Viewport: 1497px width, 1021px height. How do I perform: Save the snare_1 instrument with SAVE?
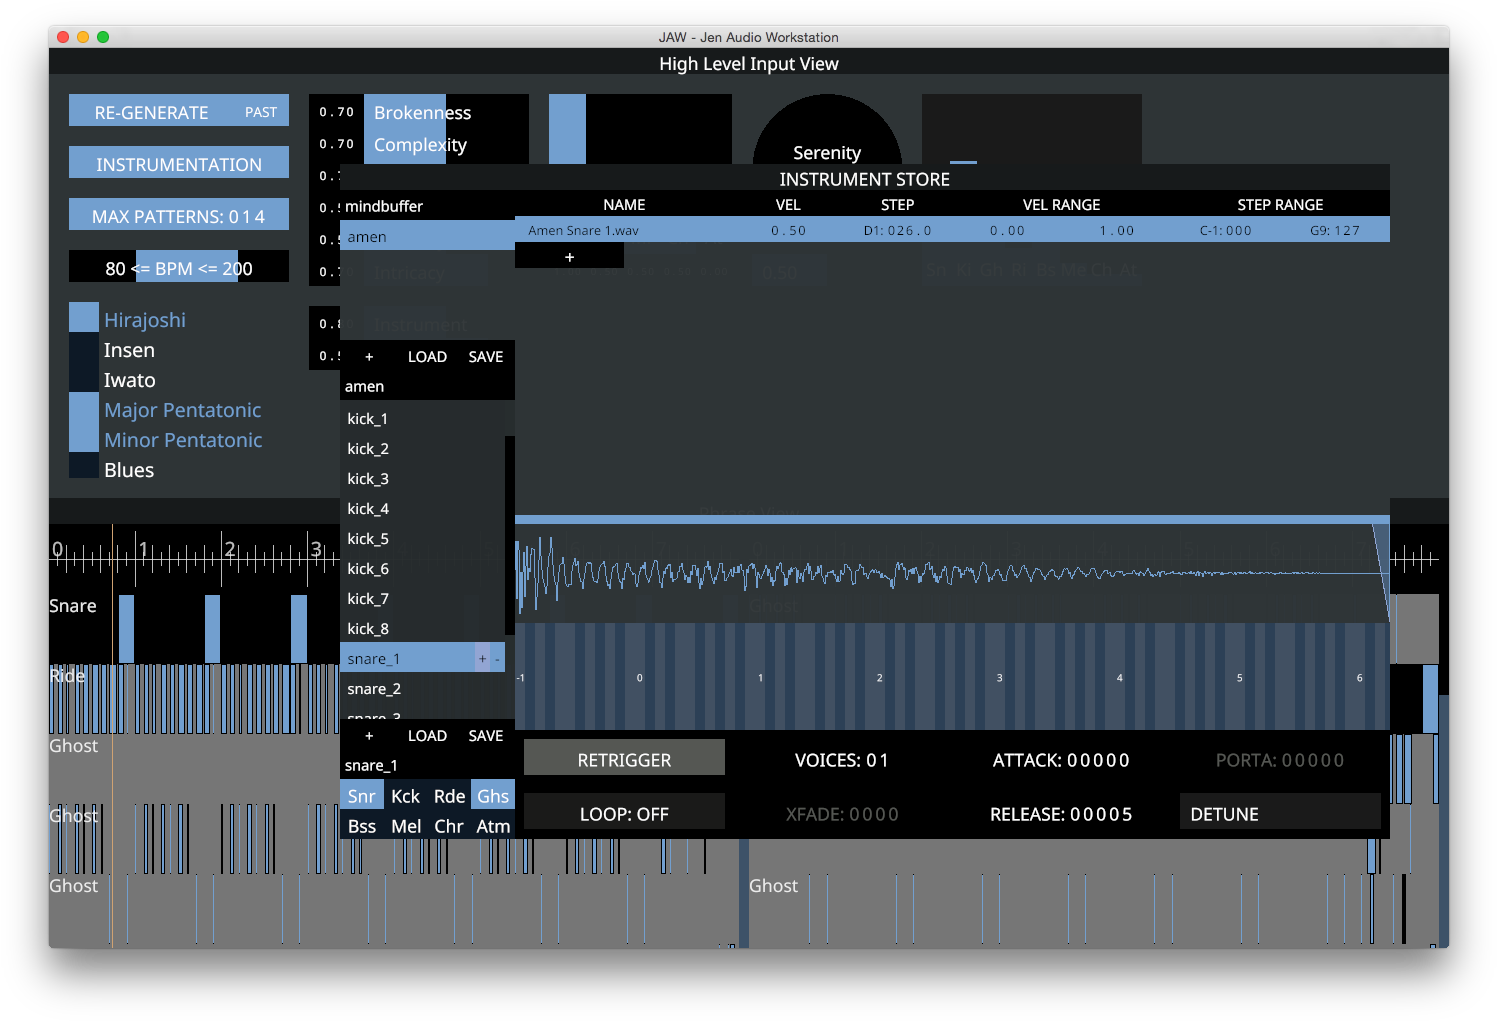(x=486, y=735)
